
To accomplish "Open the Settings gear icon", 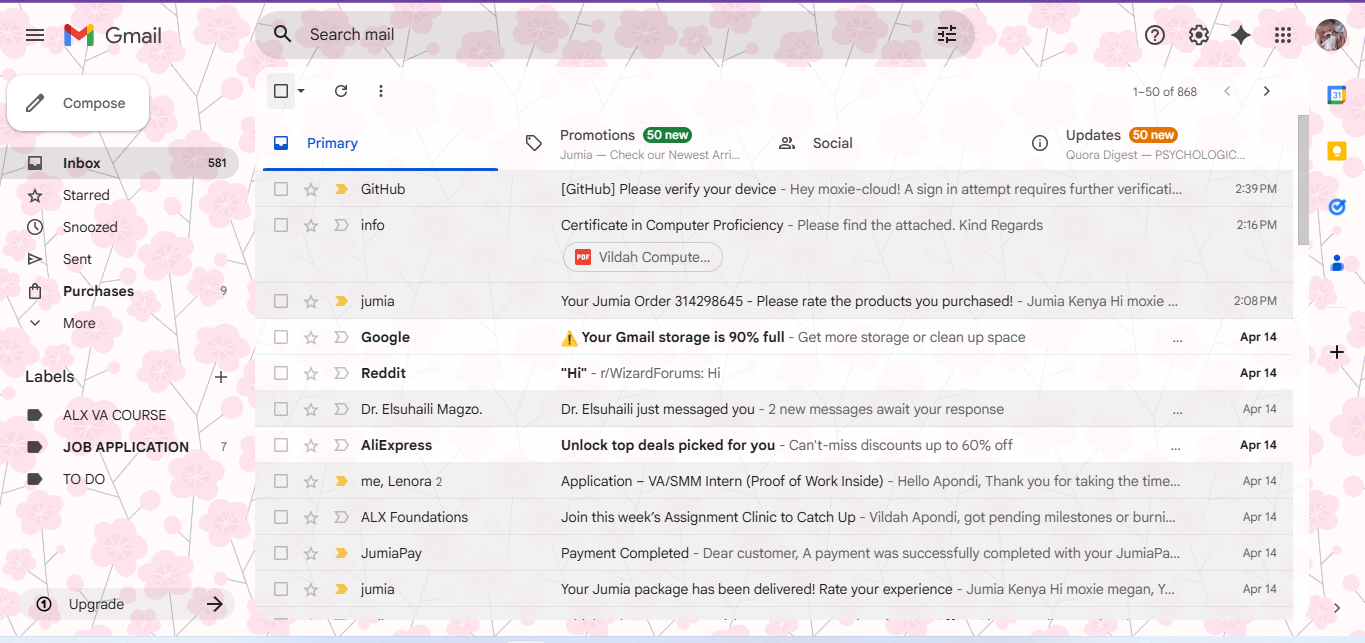I will point(1198,35).
